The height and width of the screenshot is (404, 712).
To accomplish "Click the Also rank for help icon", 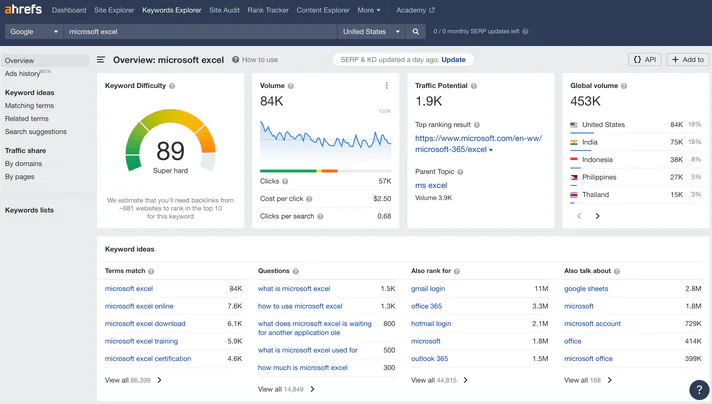I will point(457,271).
